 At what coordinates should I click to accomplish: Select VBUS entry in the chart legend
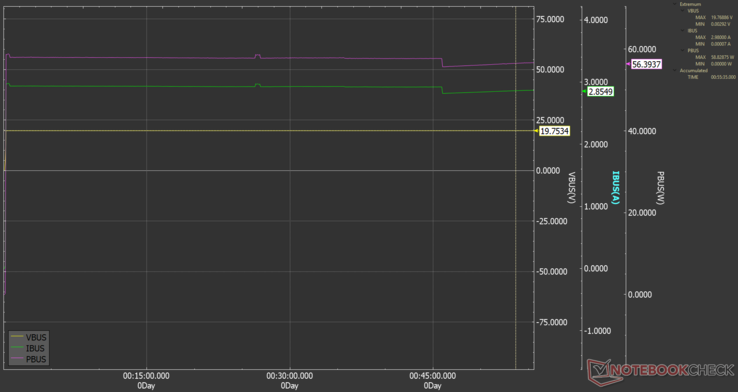(29, 337)
